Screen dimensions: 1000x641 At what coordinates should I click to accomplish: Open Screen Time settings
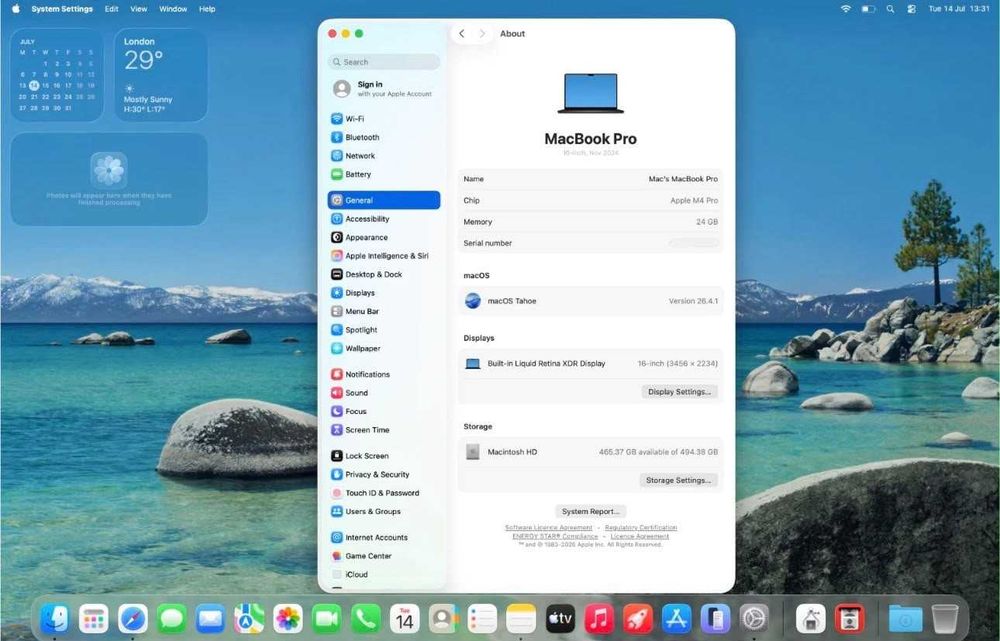(x=383, y=430)
